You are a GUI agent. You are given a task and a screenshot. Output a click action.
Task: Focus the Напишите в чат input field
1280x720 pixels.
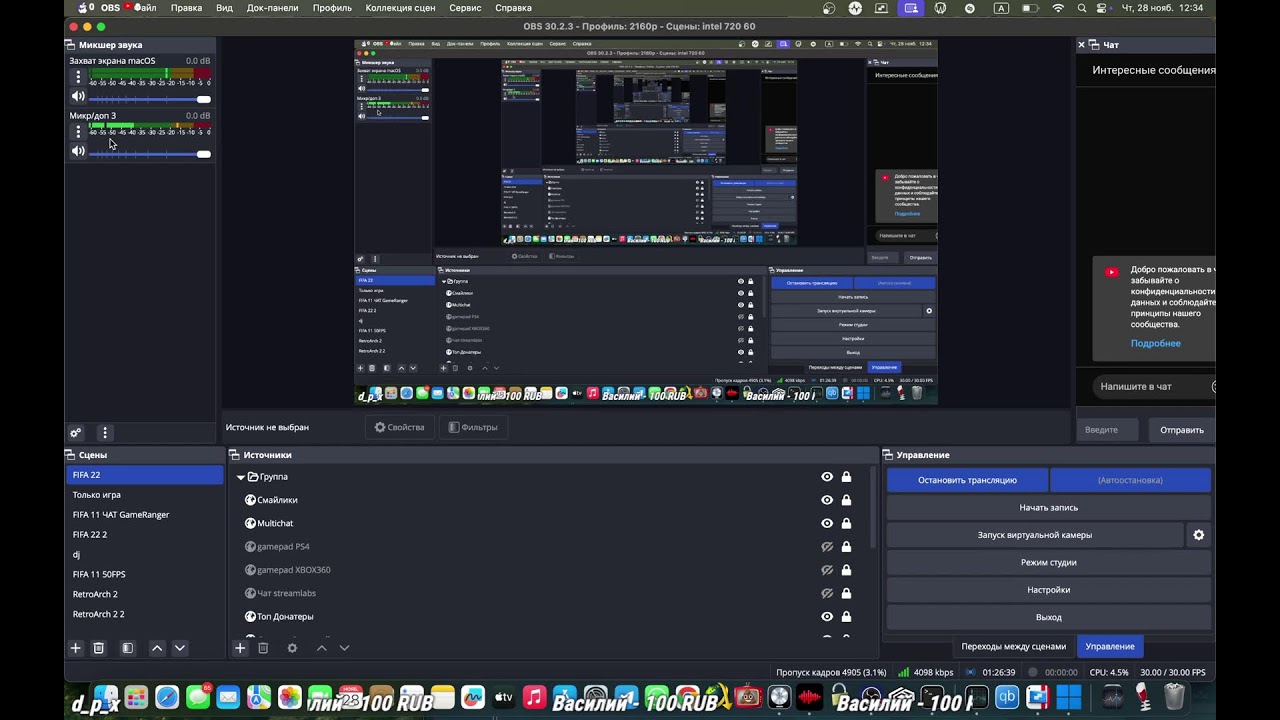pyautogui.click(x=1152, y=387)
